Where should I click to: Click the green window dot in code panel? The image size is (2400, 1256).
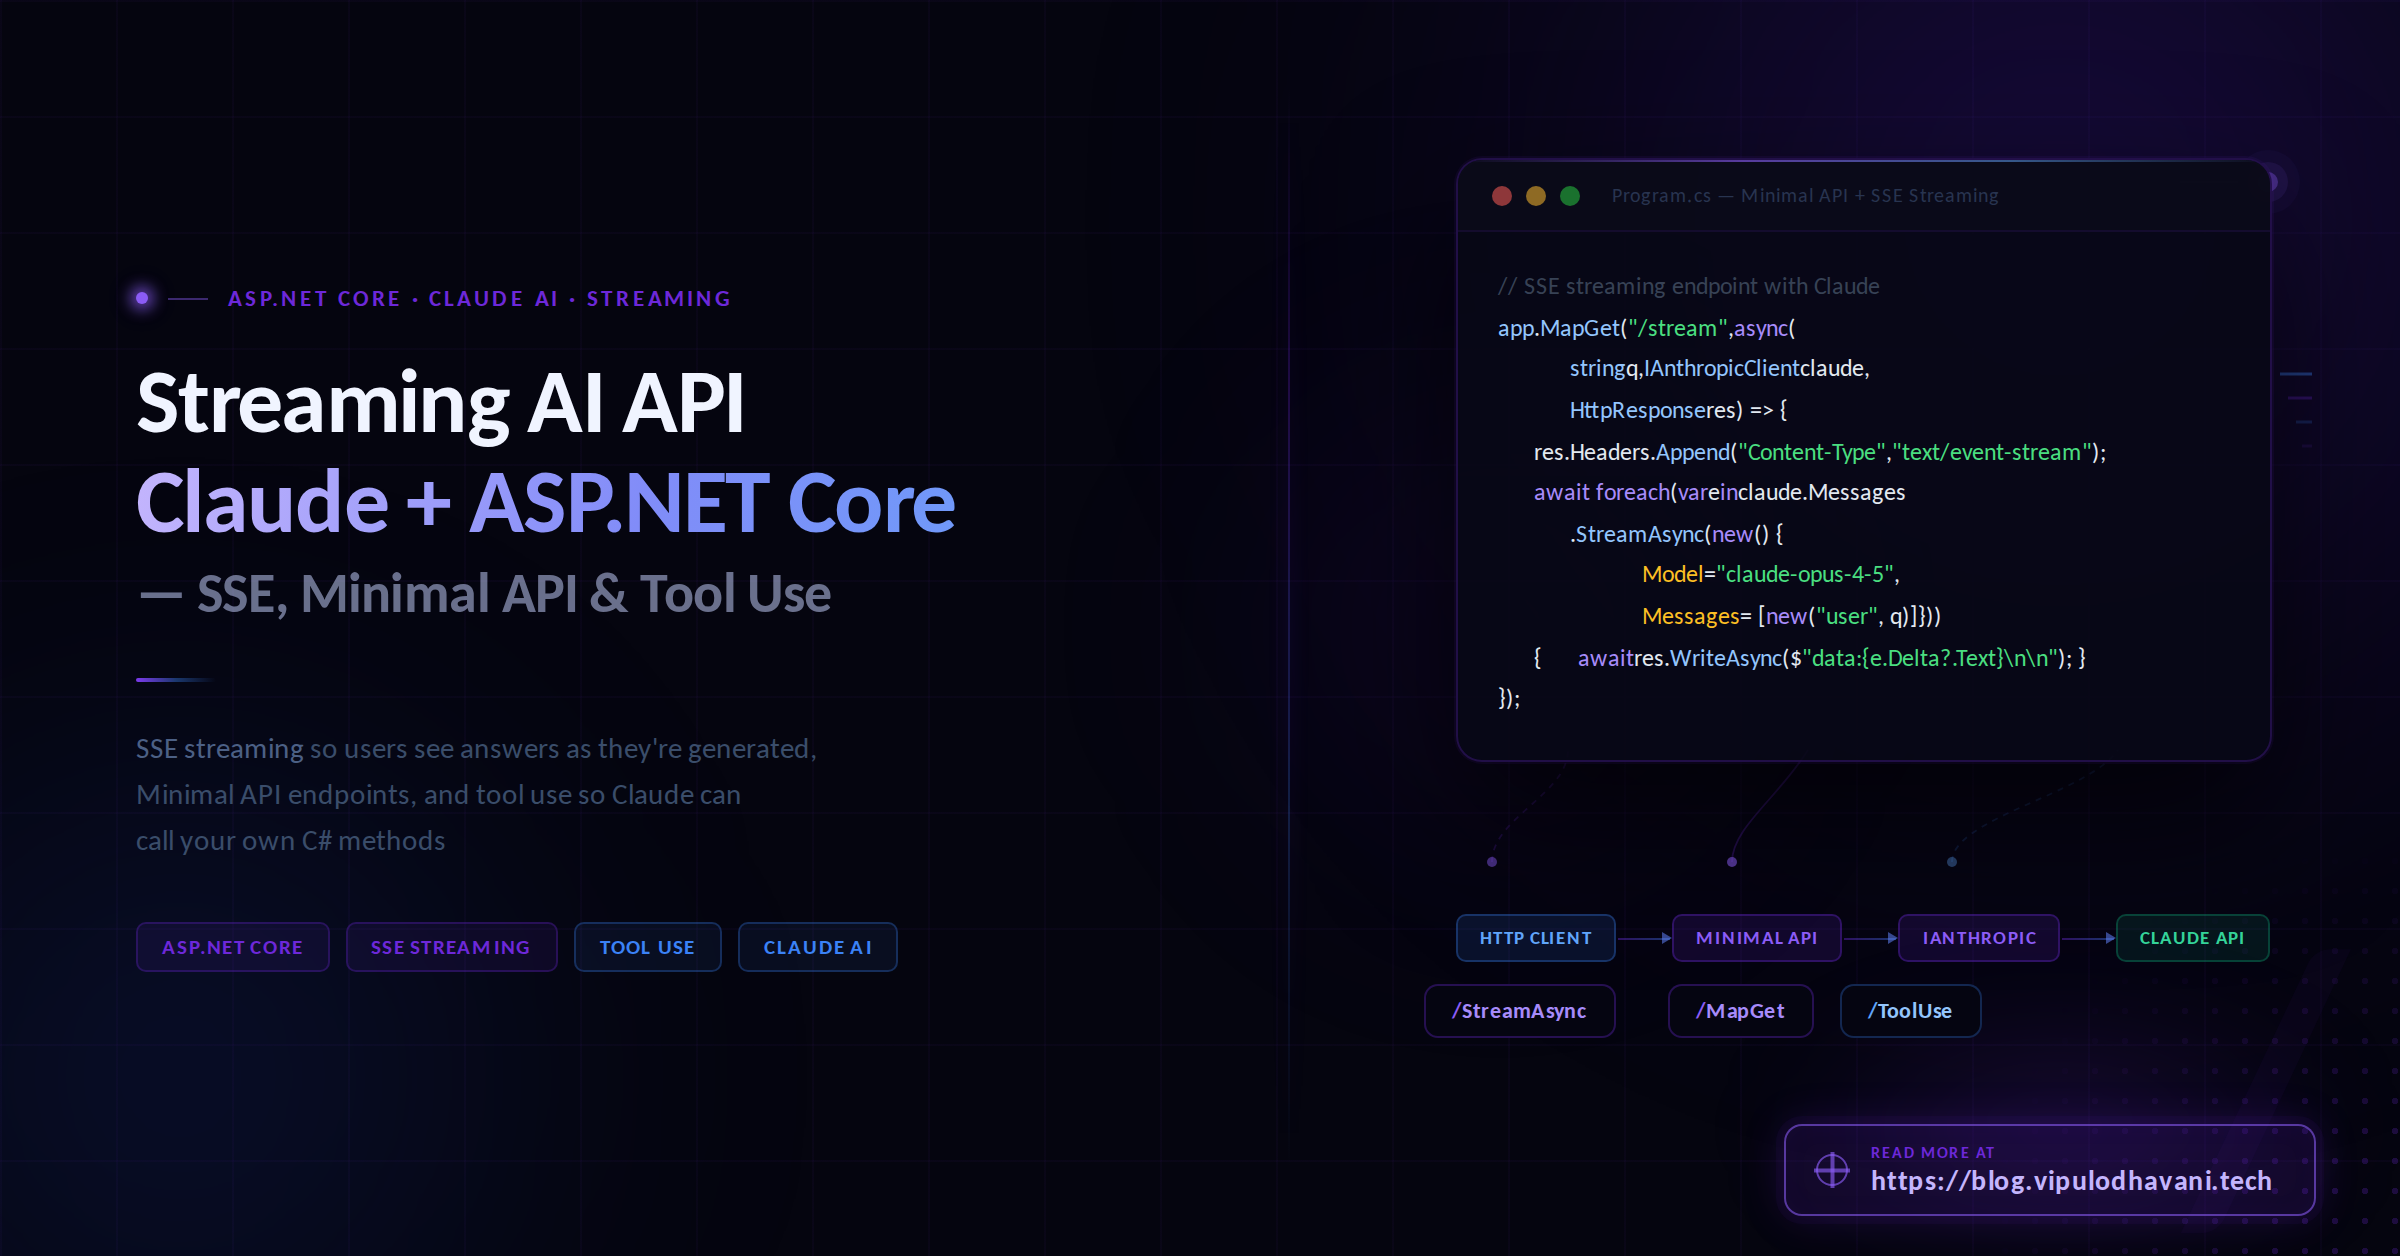[1570, 196]
